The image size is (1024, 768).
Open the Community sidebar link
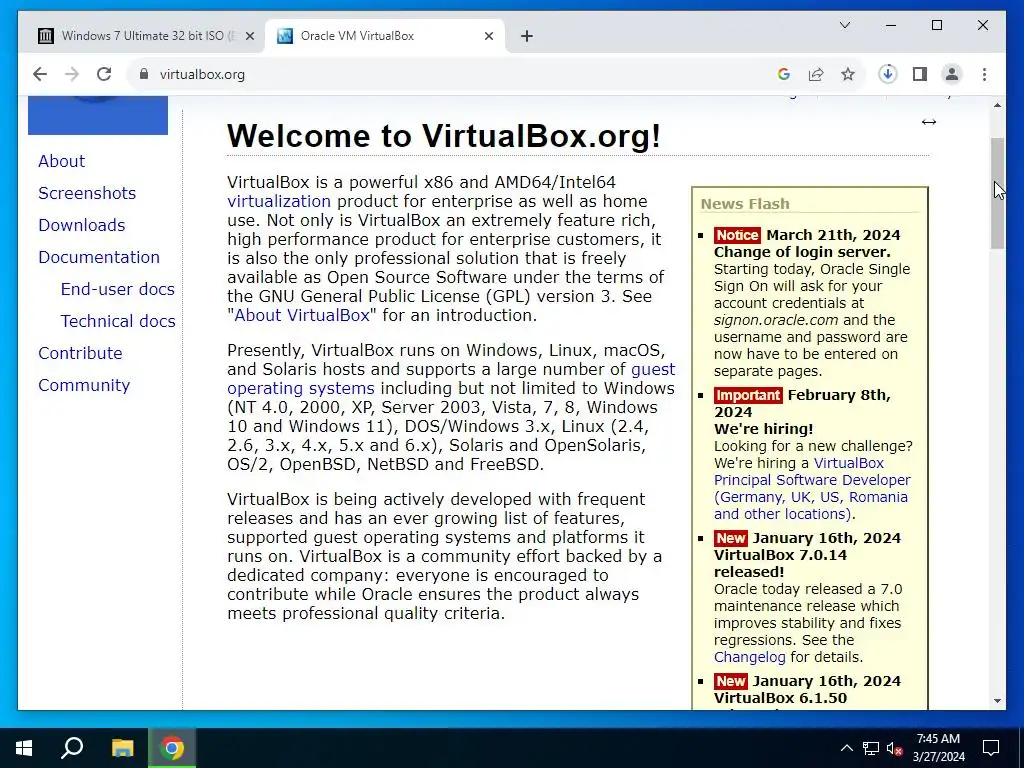tap(84, 385)
